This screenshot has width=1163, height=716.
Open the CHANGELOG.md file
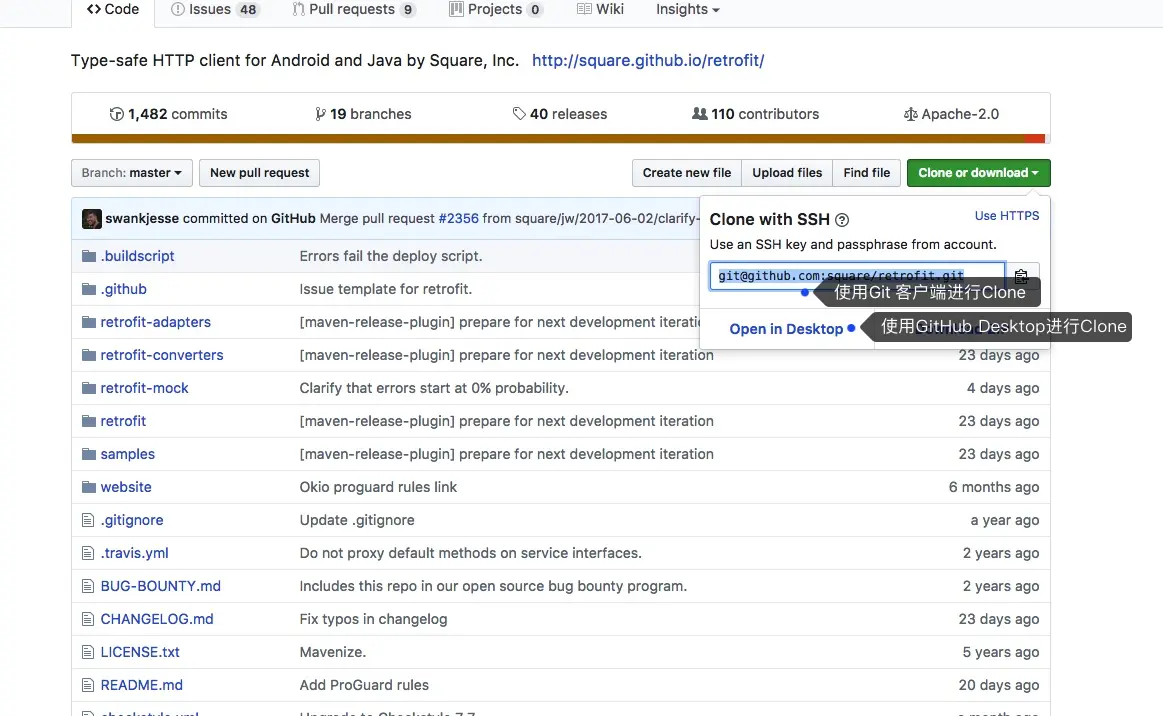(157, 620)
